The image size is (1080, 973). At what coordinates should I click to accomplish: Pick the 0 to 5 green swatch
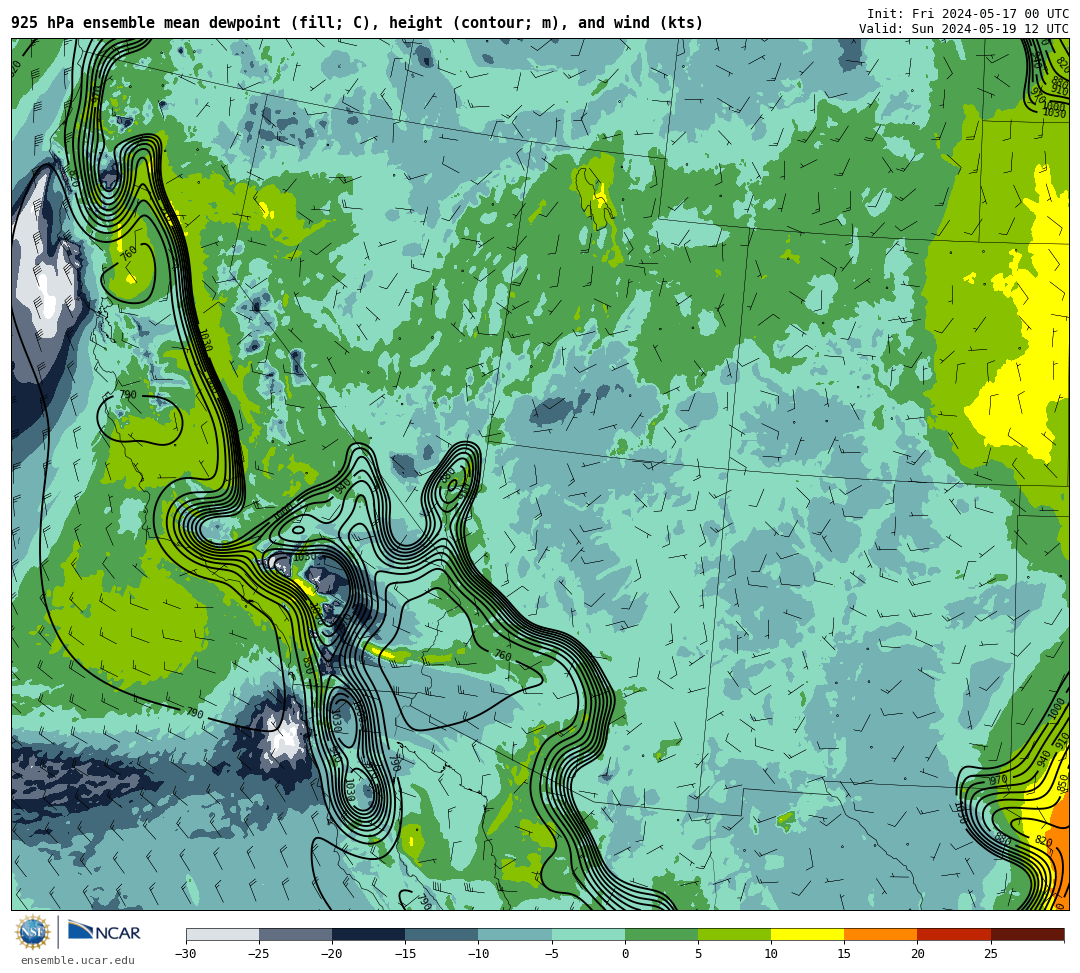pos(661,934)
